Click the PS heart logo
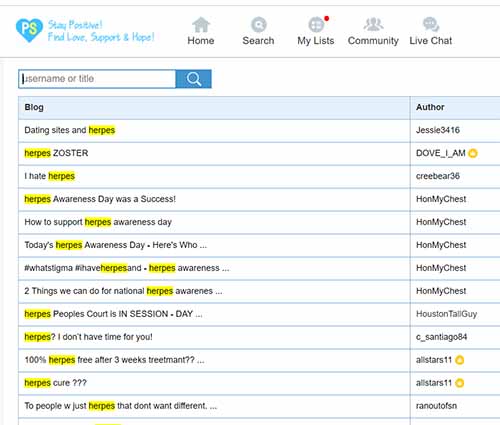500x425 pixels. [x=29, y=30]
